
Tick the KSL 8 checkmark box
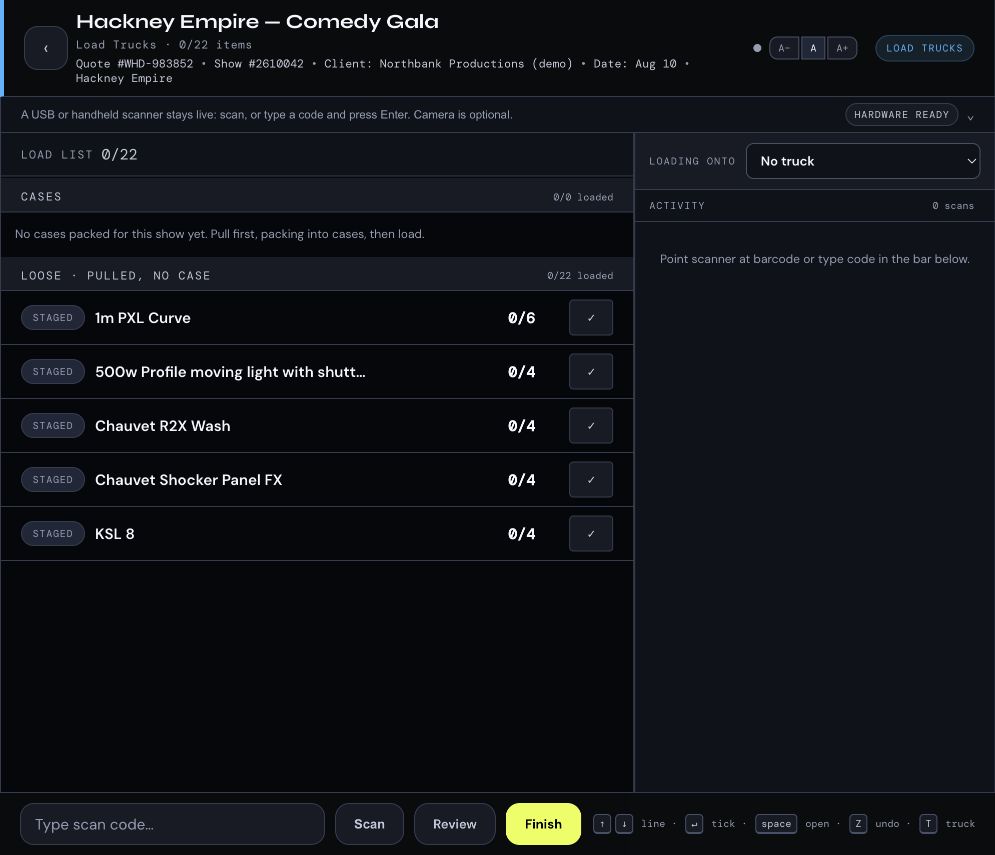pyautogui.click(x=591, y=533)
